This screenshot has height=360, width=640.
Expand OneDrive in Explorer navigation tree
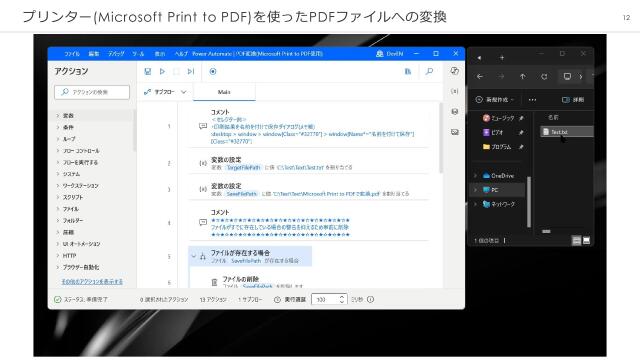coord(475,176)
